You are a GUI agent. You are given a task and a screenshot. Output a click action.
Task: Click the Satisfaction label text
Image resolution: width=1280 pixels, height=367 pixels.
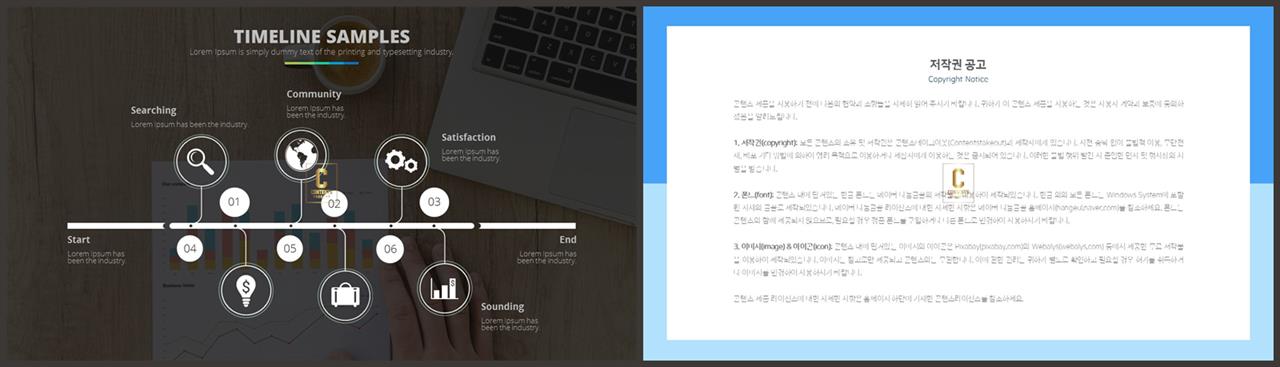click(x=469, y=137)
